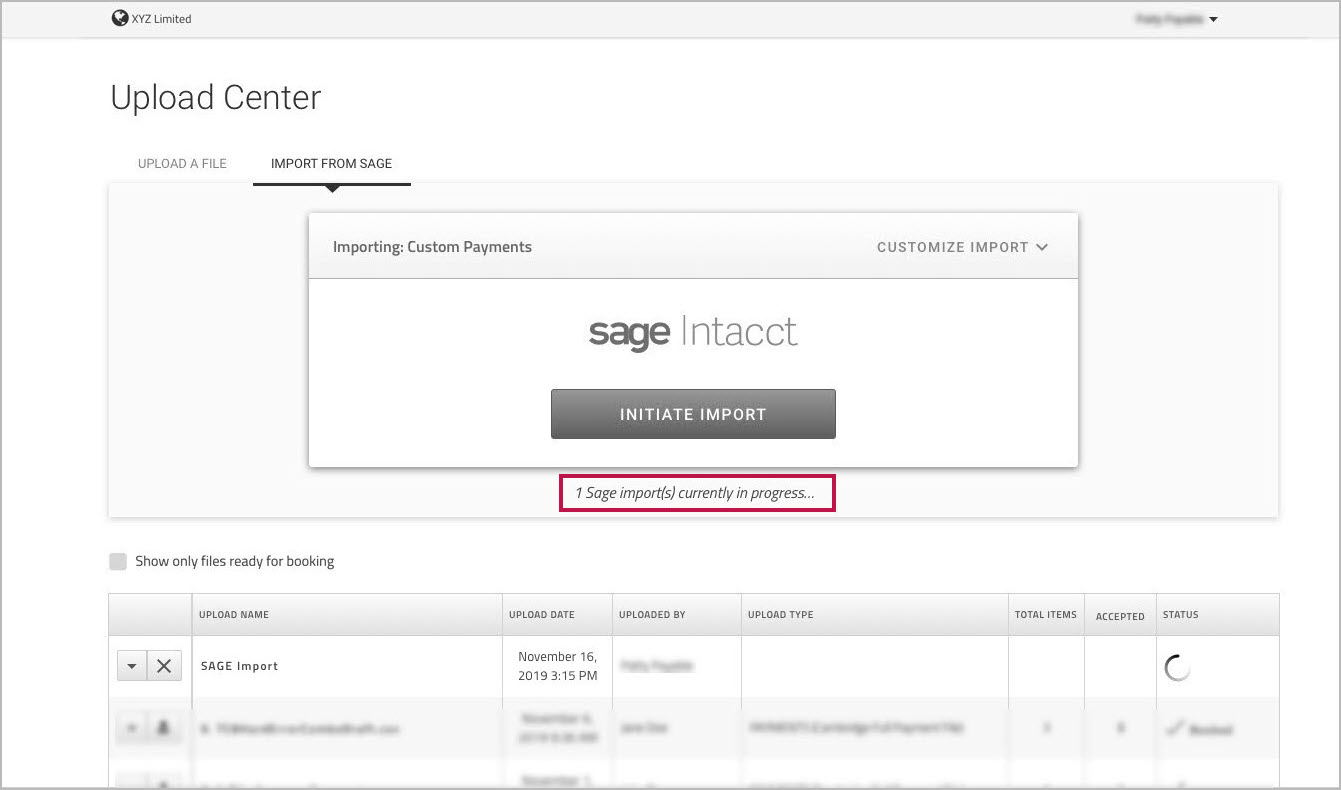This screenshot has height=790, width=1341.
Task: Click the Total Items column header
Action: coord(1046,614)
